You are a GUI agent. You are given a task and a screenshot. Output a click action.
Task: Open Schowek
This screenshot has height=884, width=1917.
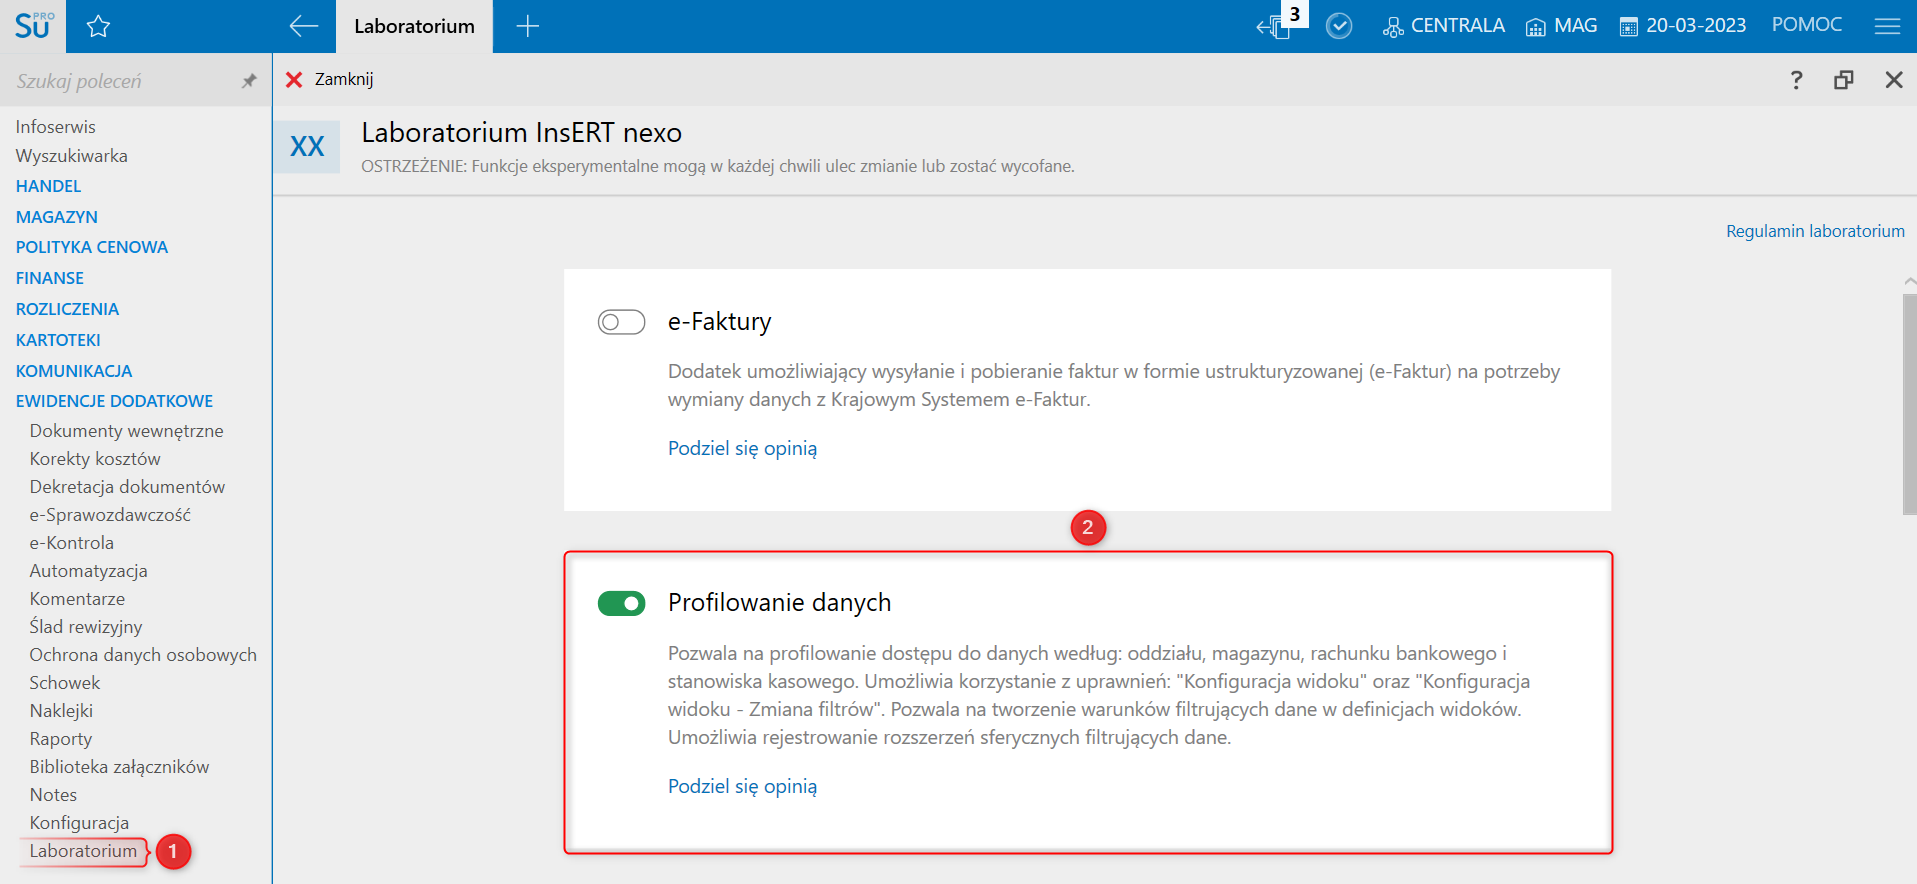tap(65, 683)
